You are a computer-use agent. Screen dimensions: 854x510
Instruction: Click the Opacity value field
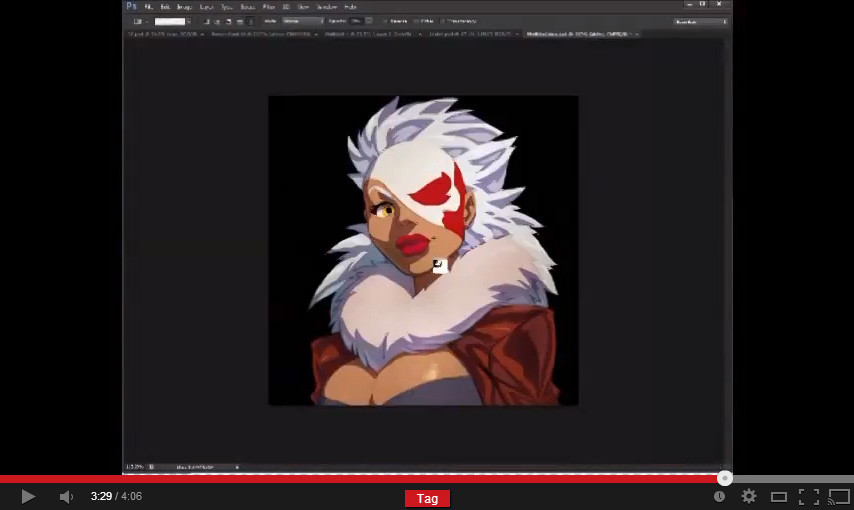[x=357, y=21]
